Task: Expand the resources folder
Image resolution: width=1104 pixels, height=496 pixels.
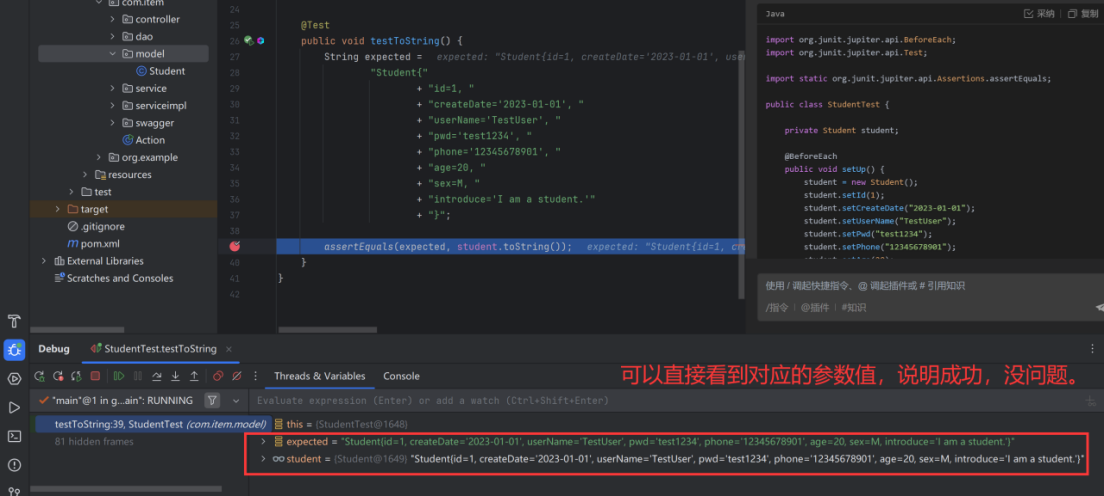Action: tap(85, 174)
